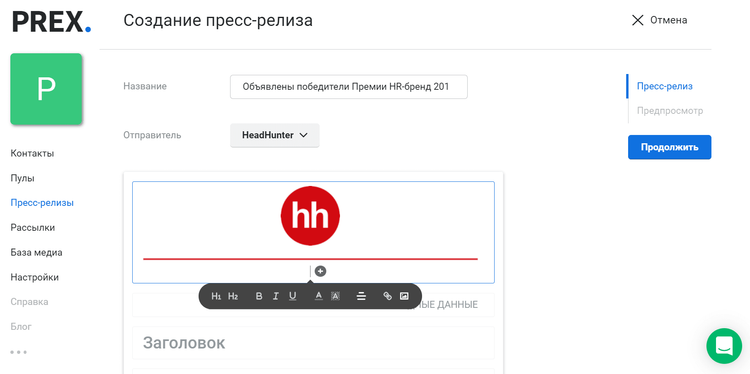Click the Заголовок headline field
The width and height of the screenshot is (750, 374).
tap(313, 343)
